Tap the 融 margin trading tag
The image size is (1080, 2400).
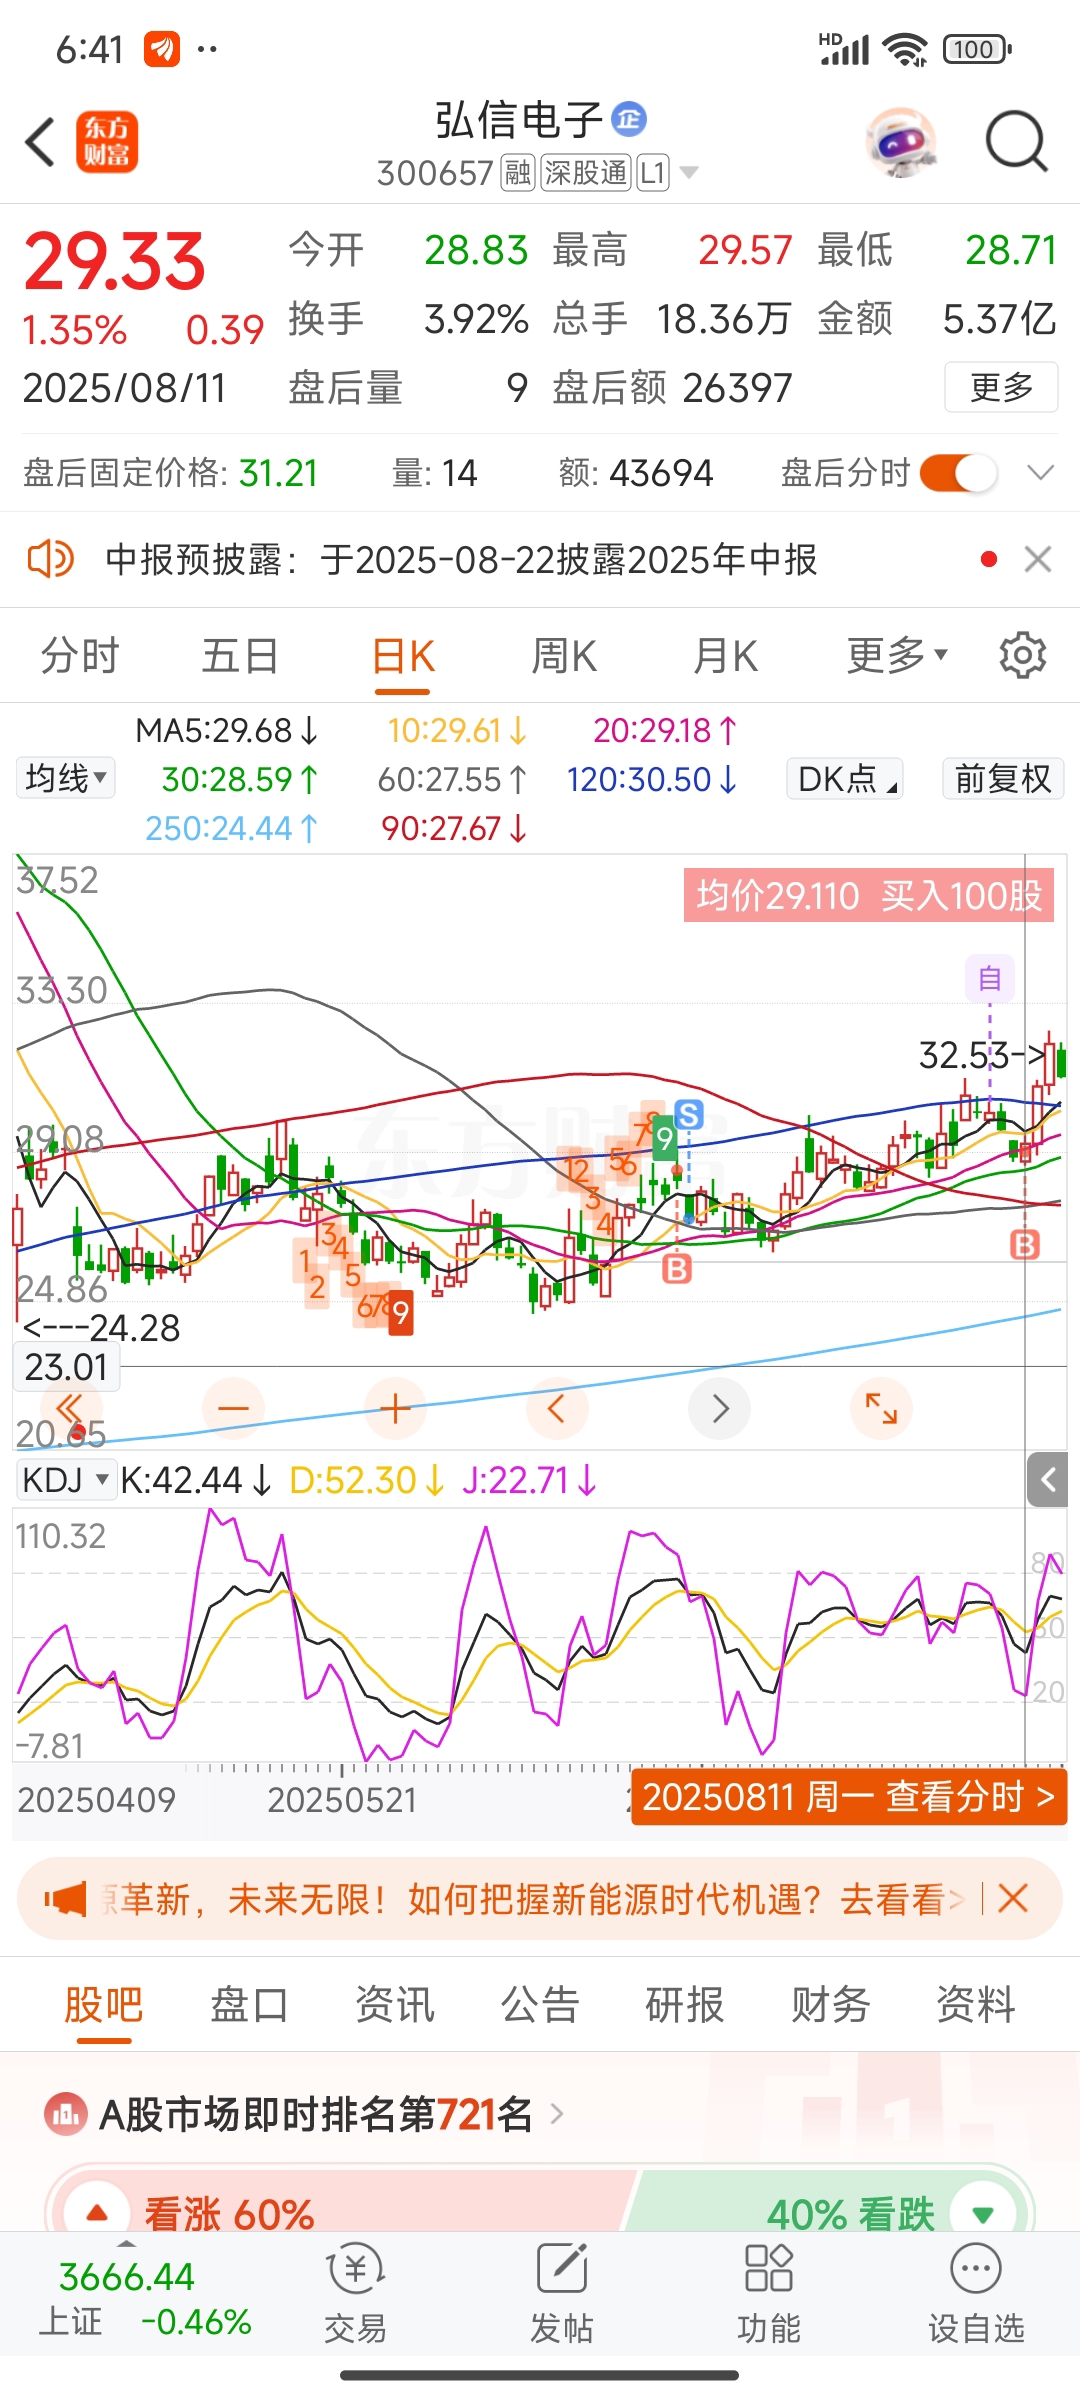coord(518,173)
